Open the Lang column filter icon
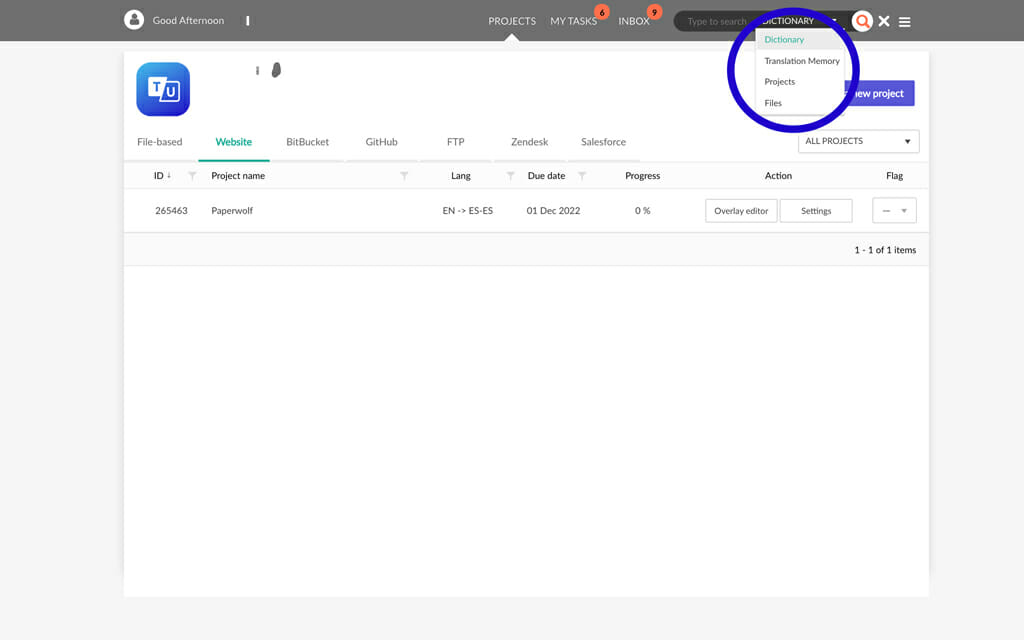The image size is (1024, 640). click(511, 176)
